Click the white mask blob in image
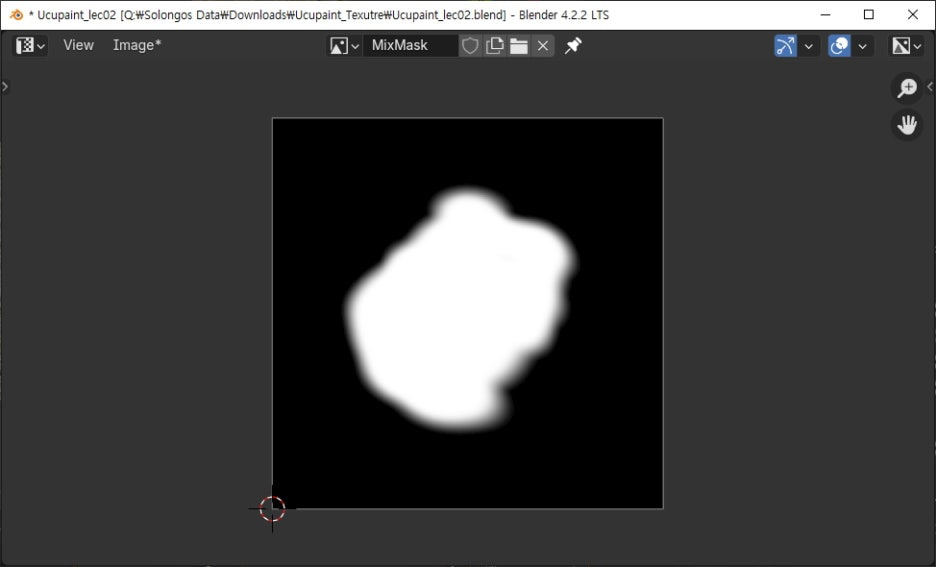 (461, 310)
